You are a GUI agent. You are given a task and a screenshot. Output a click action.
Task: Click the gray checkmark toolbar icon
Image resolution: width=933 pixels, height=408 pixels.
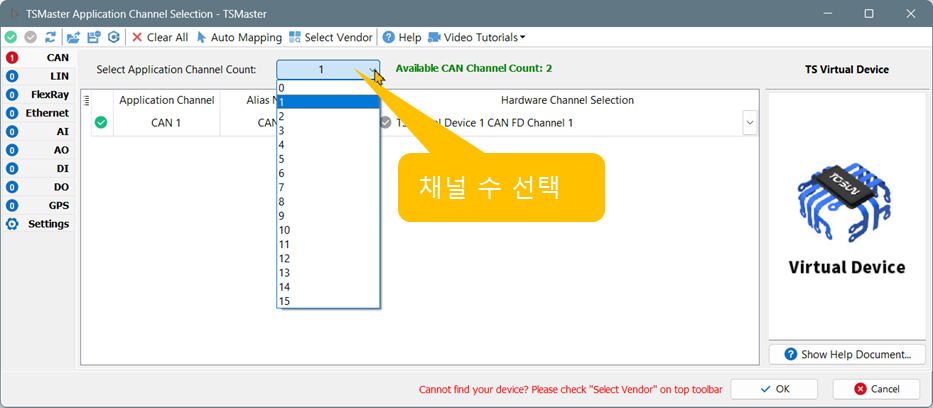pyautogui.click(x=30, y=37)
